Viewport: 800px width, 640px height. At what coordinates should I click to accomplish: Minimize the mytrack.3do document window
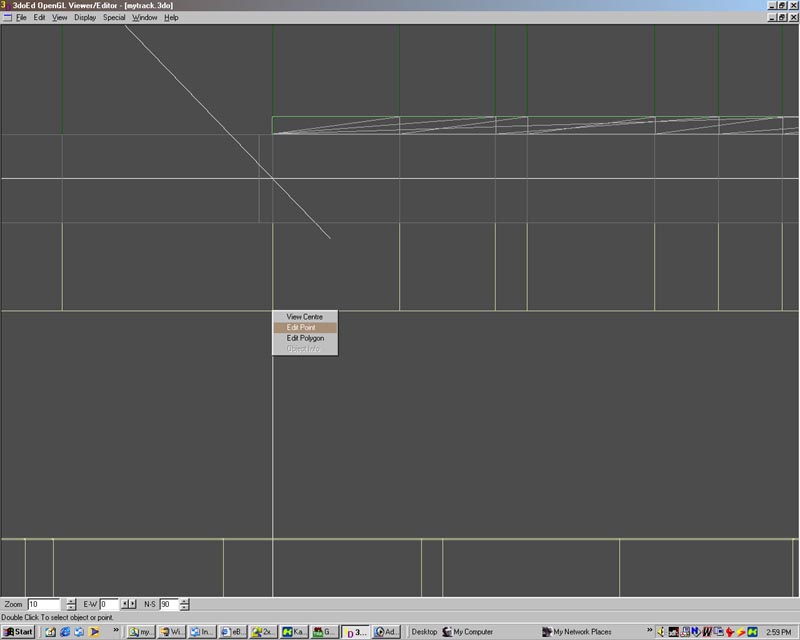772,17
